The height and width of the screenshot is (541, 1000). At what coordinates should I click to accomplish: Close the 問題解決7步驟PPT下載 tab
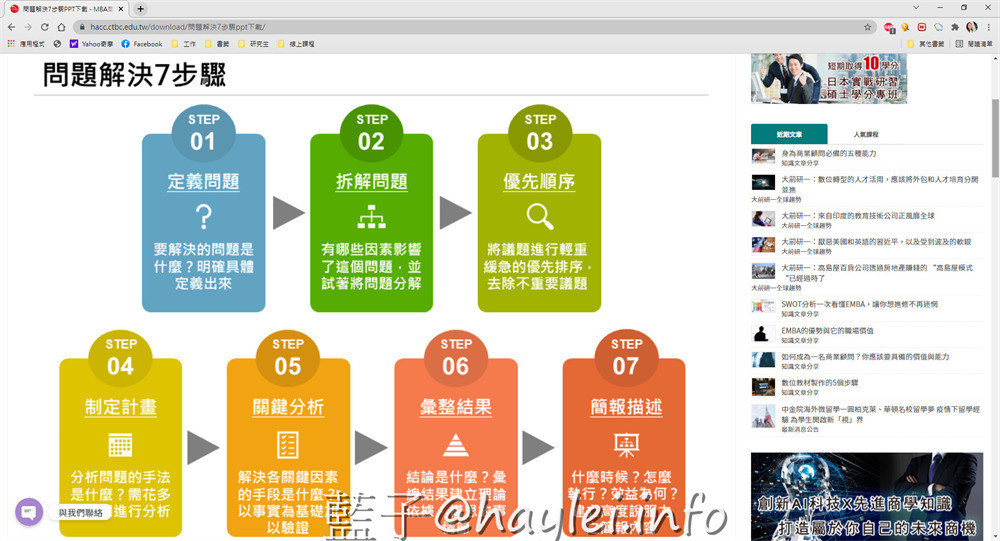pos(121,9)
